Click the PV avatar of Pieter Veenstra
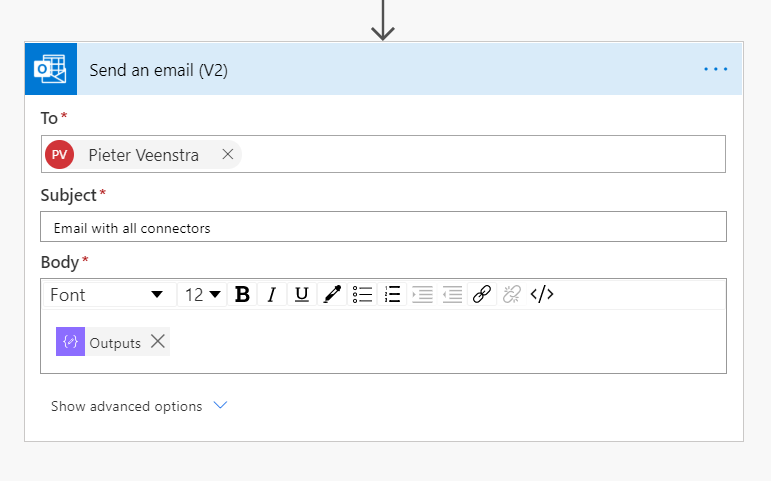This screenshot has height=481, width=771. (59, 154)
